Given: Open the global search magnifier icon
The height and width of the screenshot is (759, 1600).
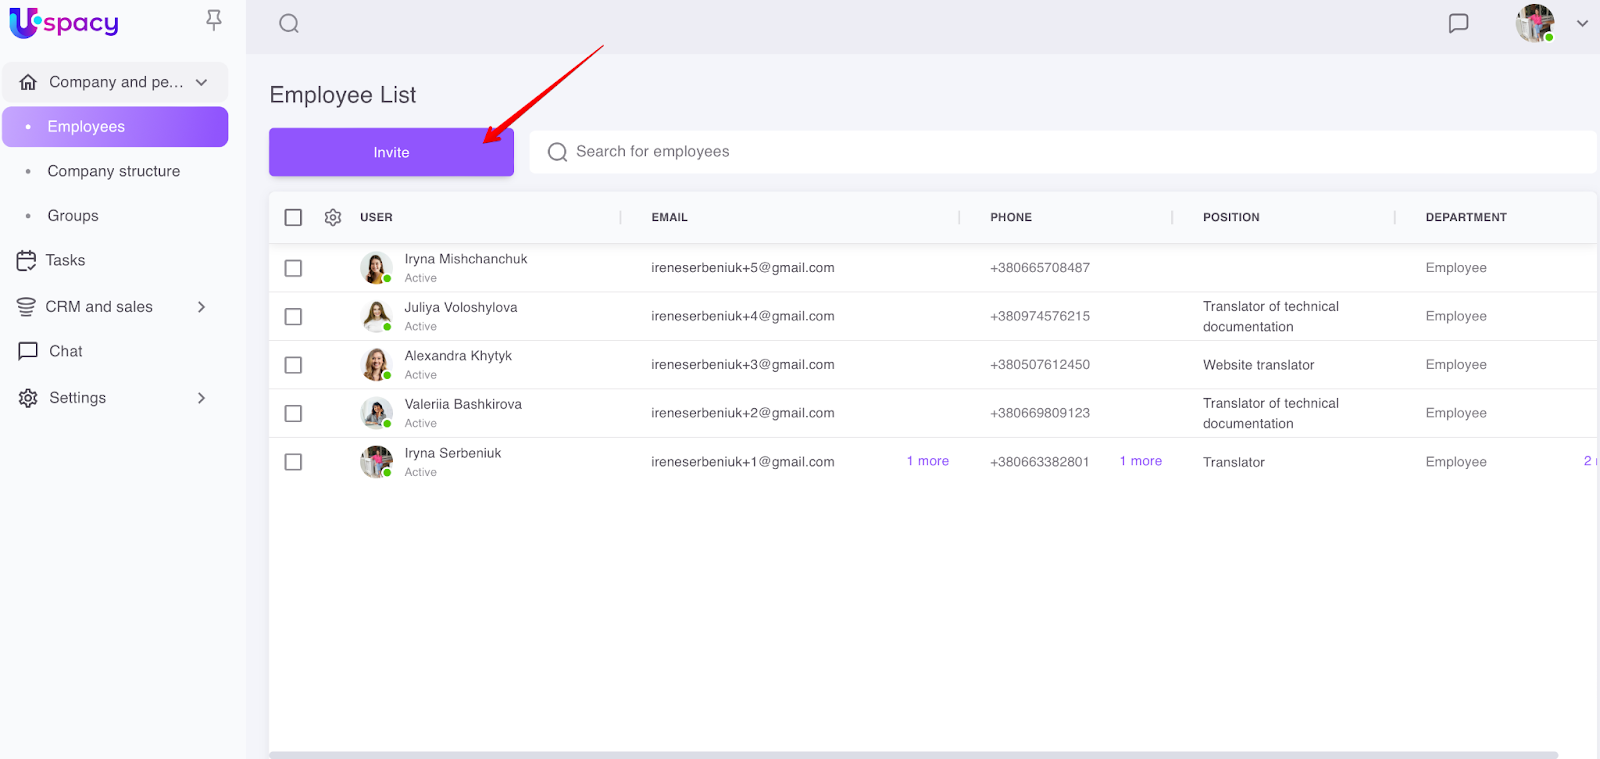Looking at the screenshot, I should click(x=289, y=24).
